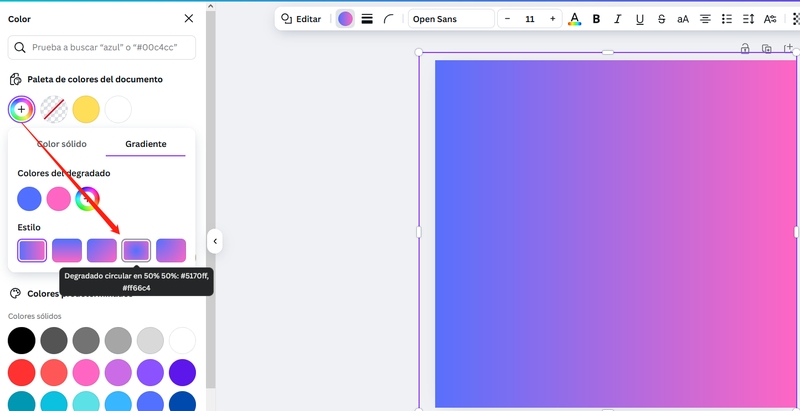Screen dimensions: 800x411
Task: Open the border style options
Action: point(367,19)
